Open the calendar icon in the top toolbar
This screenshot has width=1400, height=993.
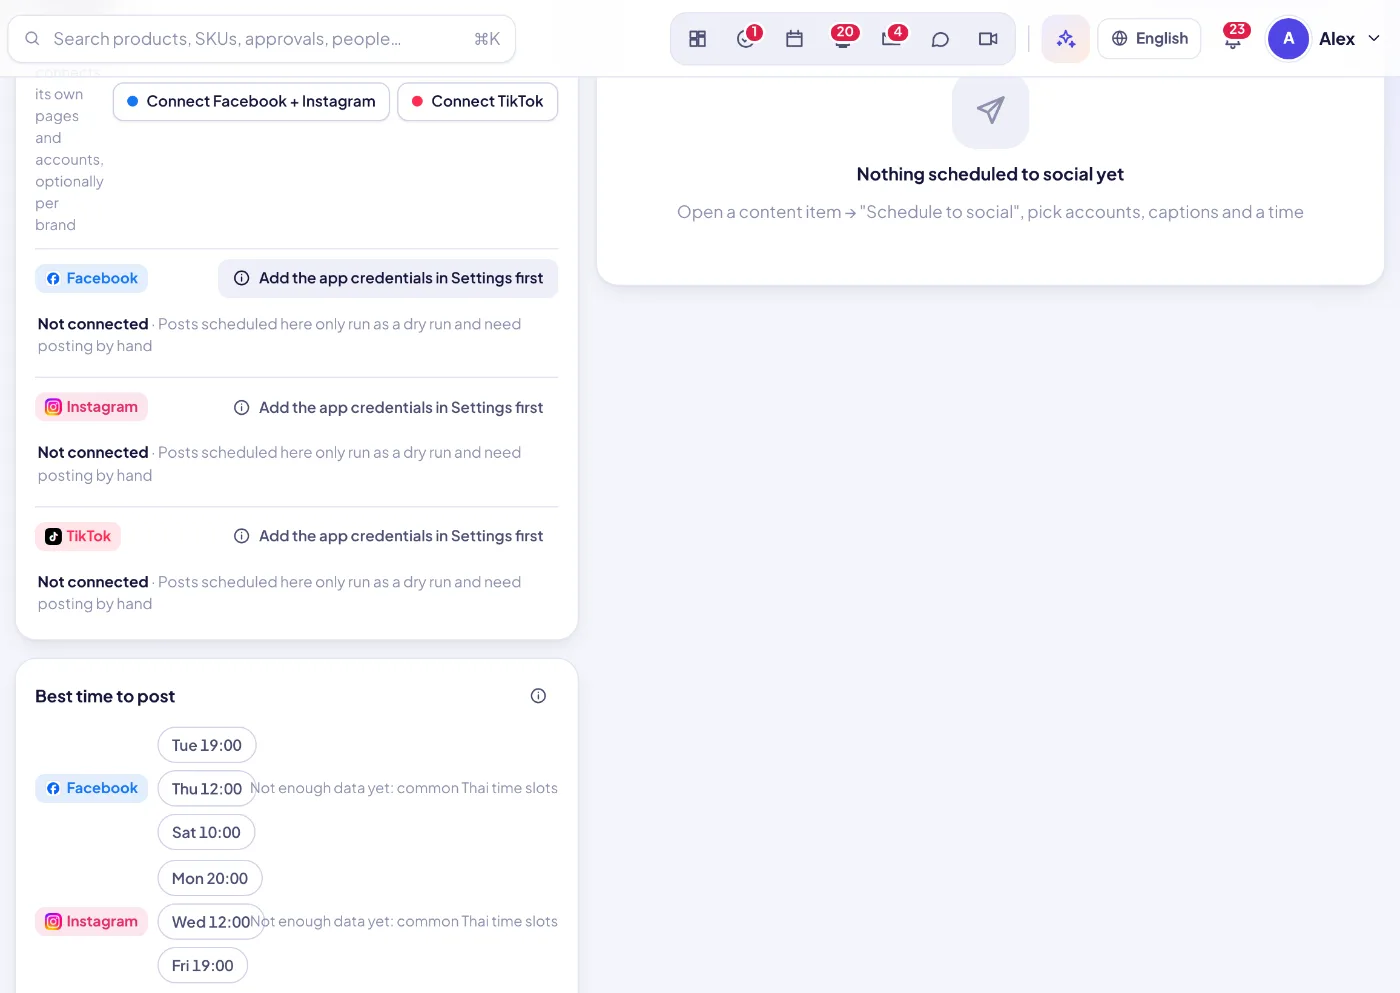pyautogui.click(x=795, y=39)
